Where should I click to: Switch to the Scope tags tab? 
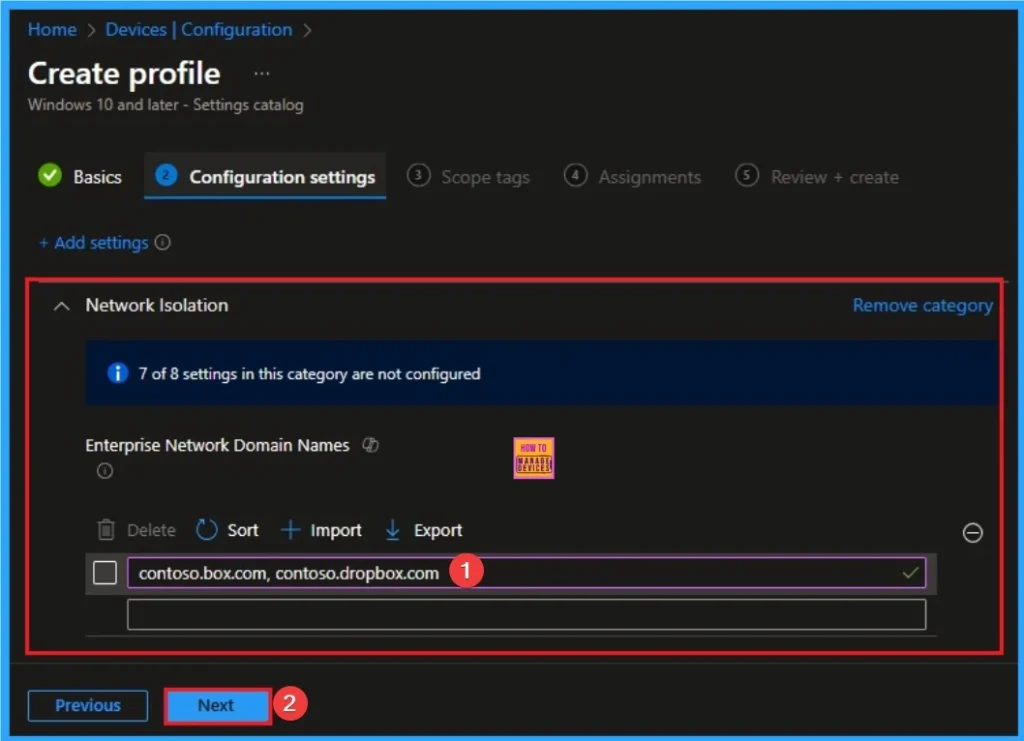point(485,177)
